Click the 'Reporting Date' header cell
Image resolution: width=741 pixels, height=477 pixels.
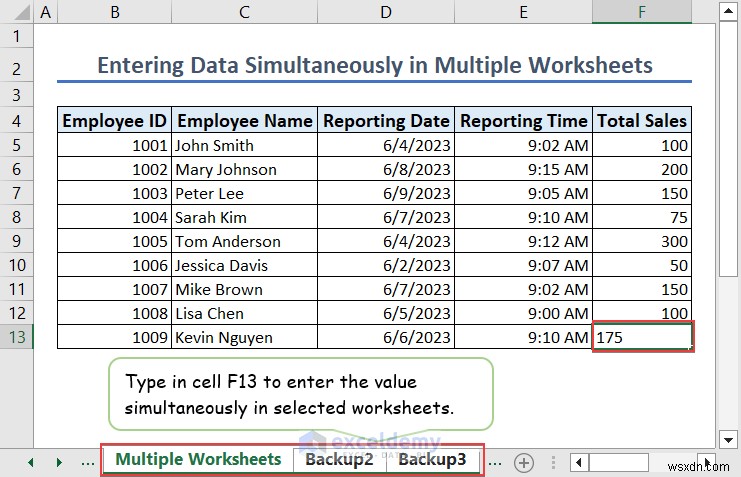pos(386,121)
